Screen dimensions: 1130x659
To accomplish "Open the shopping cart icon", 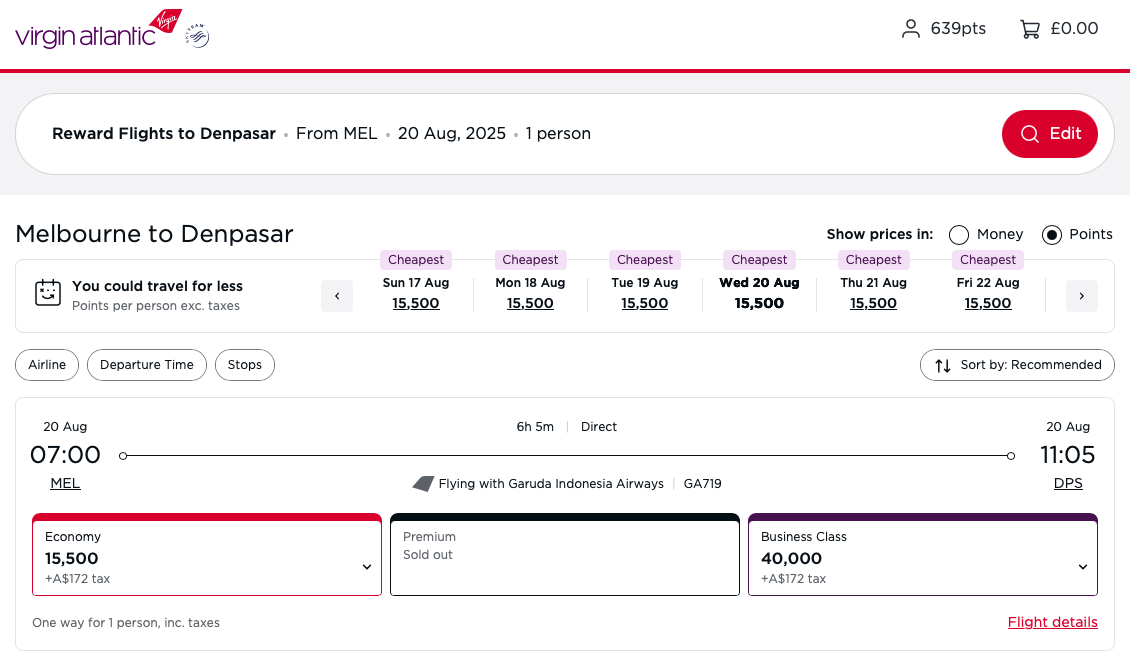I will coord(1030,29).
